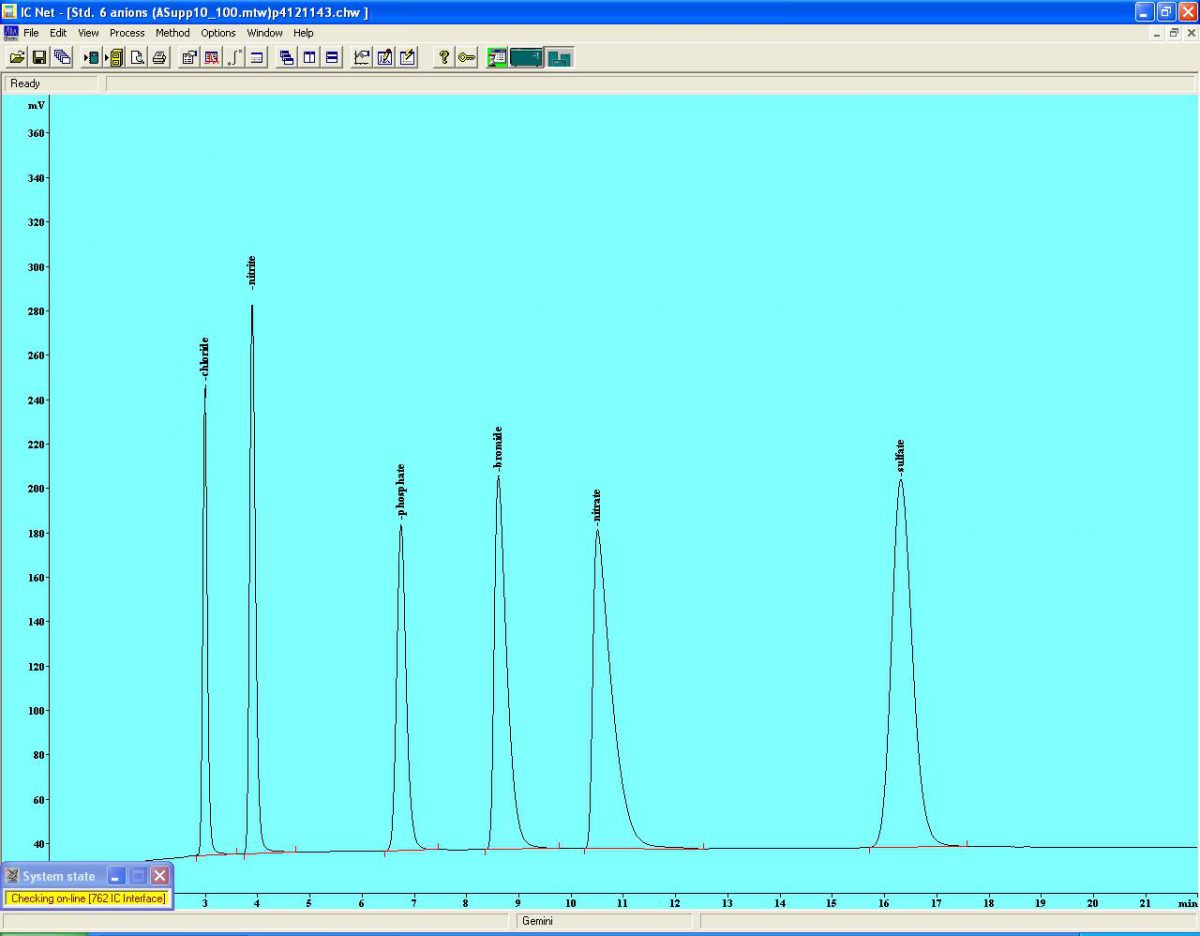
Task: Open the Edit menu
Action: (x=58, y=33)
